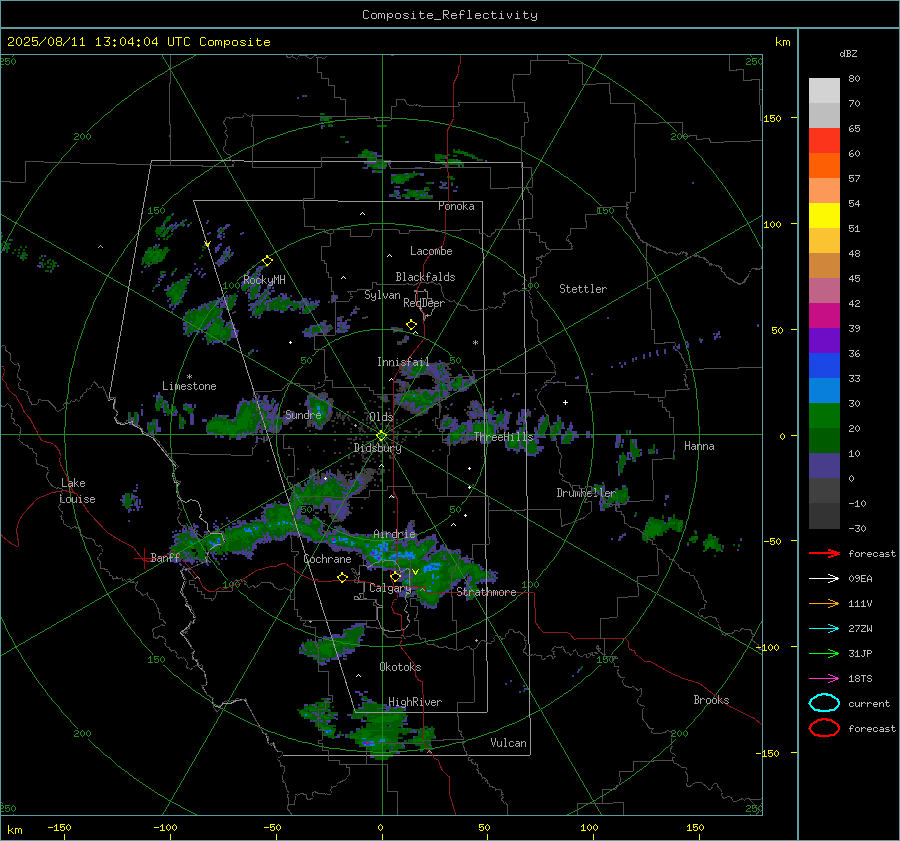Click the magenta 18TS arrow legend symbol

(824, 679)
